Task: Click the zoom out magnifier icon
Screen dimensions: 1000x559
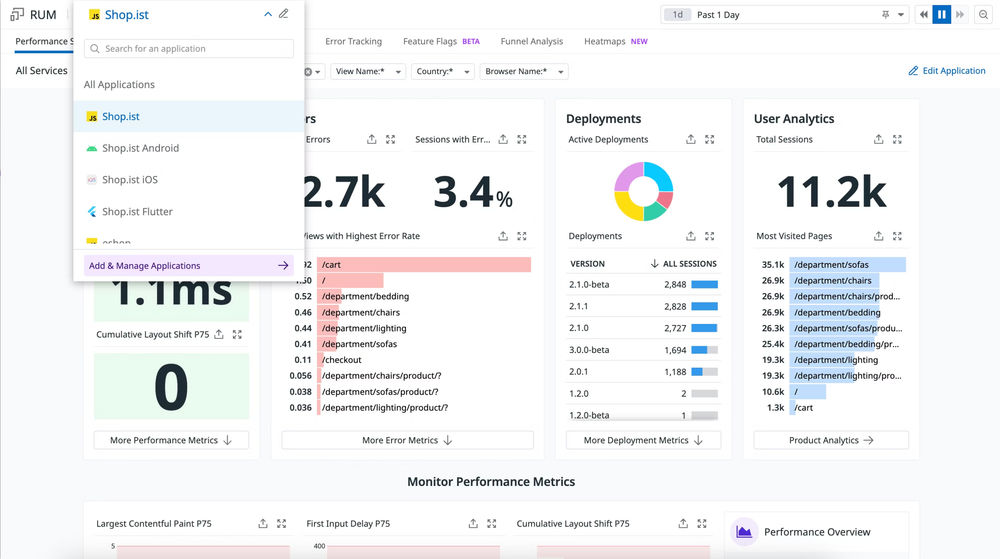Action: (x=983, y=15)
